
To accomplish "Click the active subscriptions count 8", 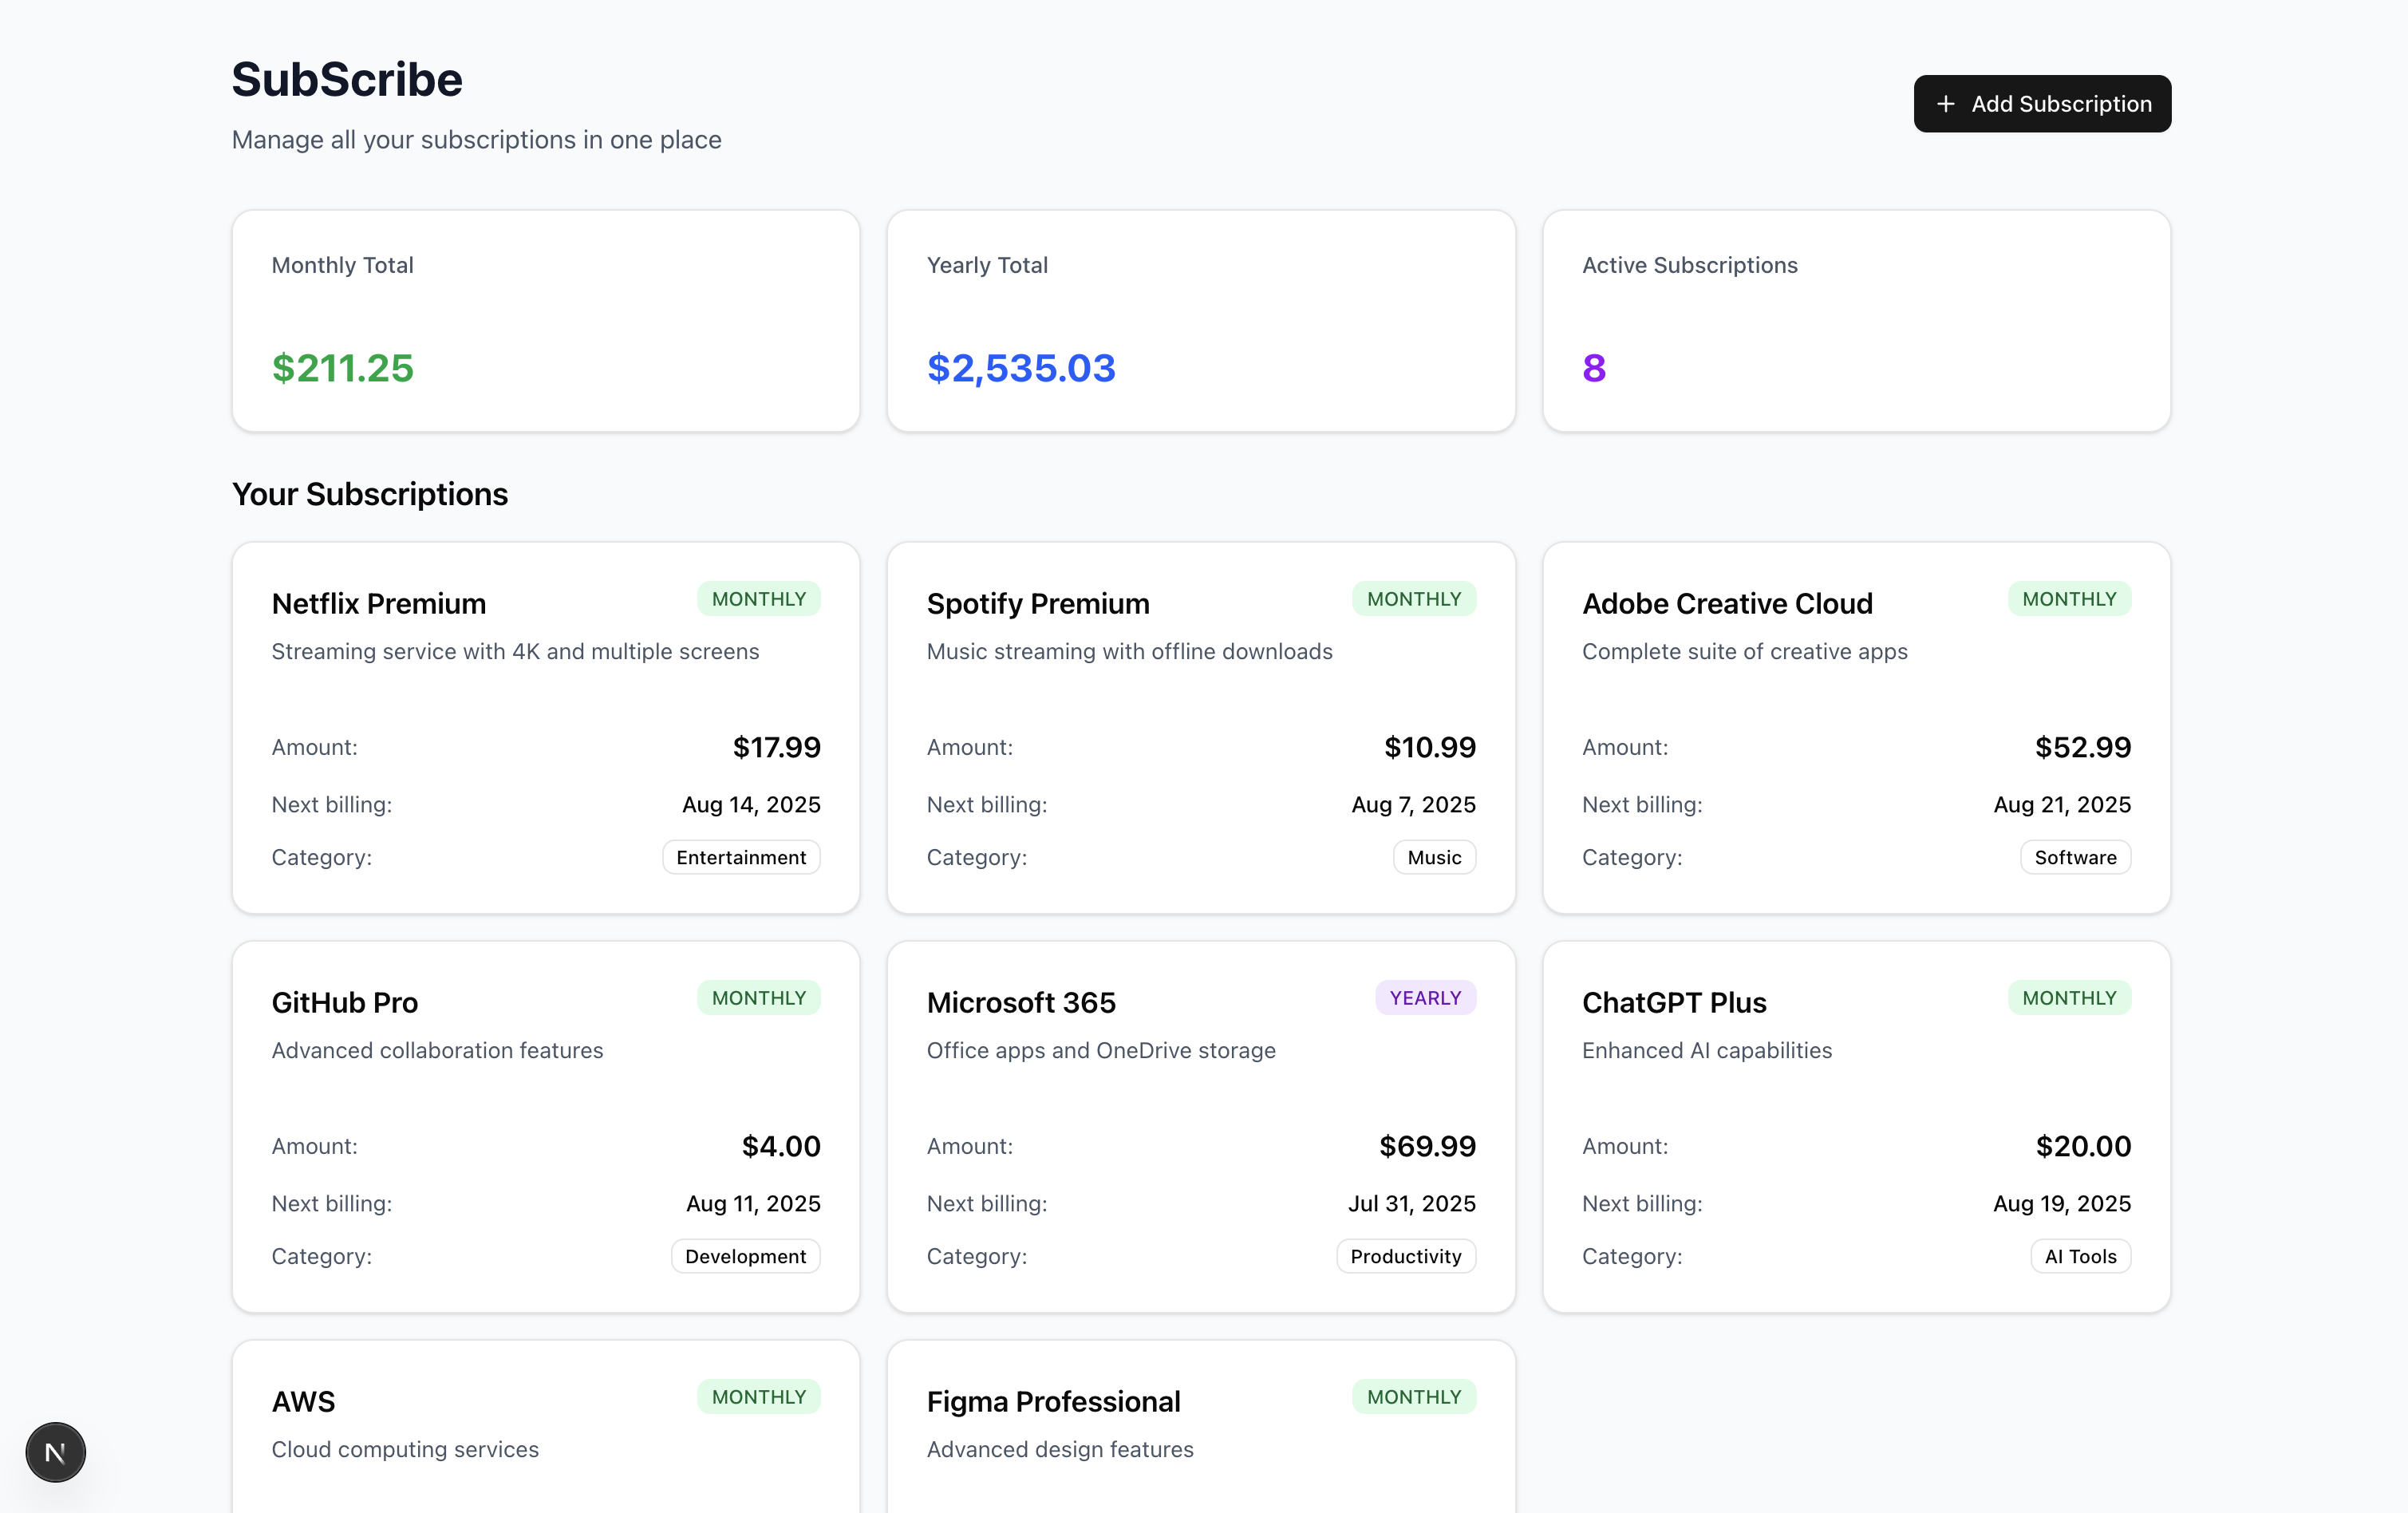I will [x=1594, y=368].
